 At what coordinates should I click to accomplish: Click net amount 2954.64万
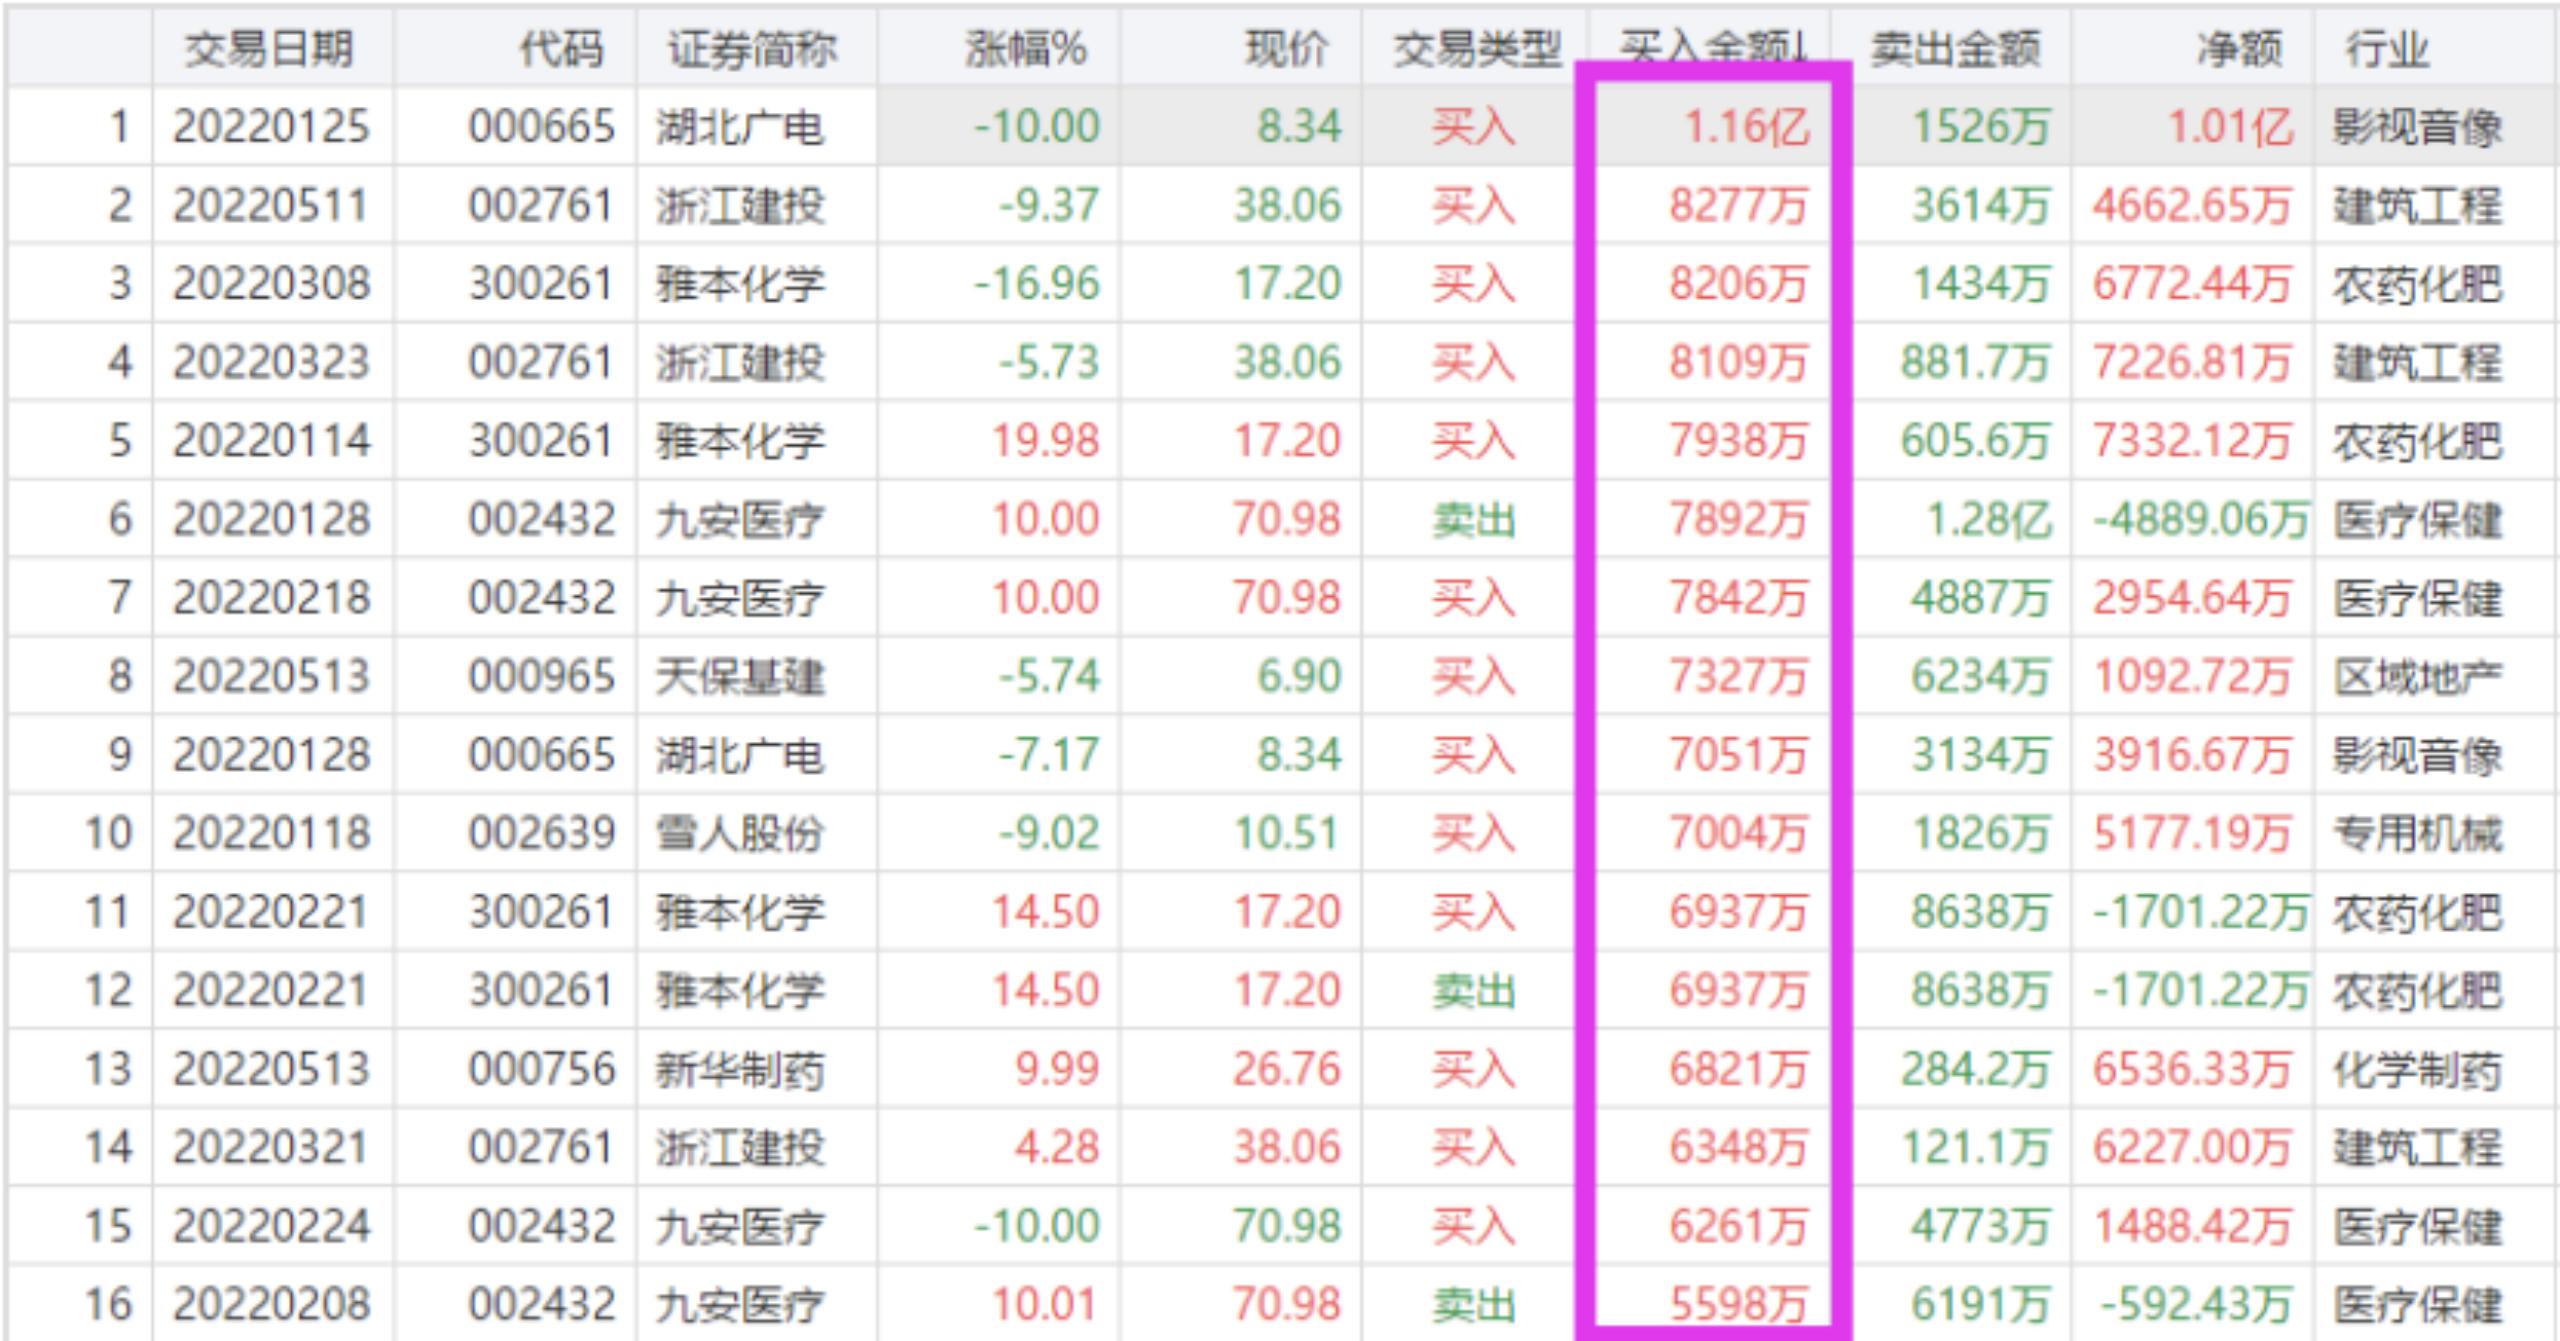pos(2192,598)
